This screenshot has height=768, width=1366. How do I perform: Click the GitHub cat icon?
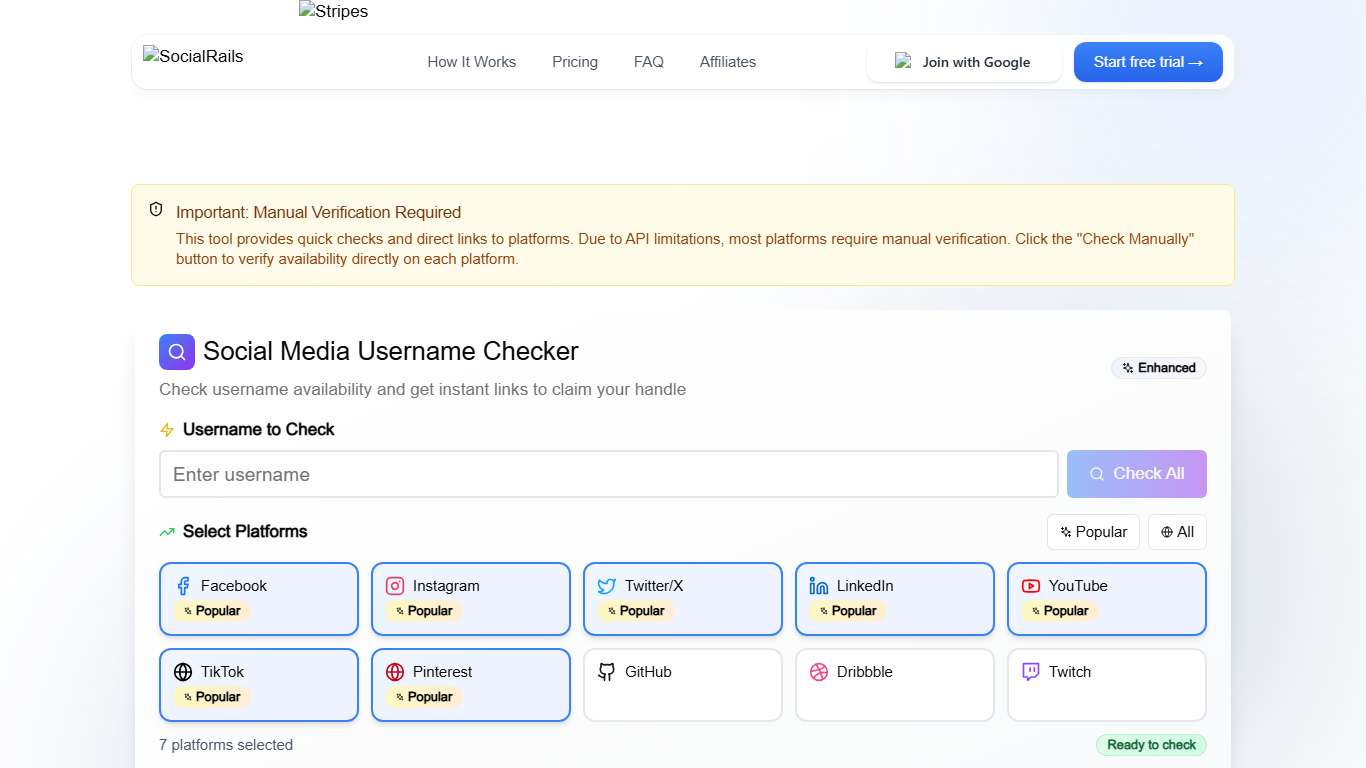(x=607, y=672)
